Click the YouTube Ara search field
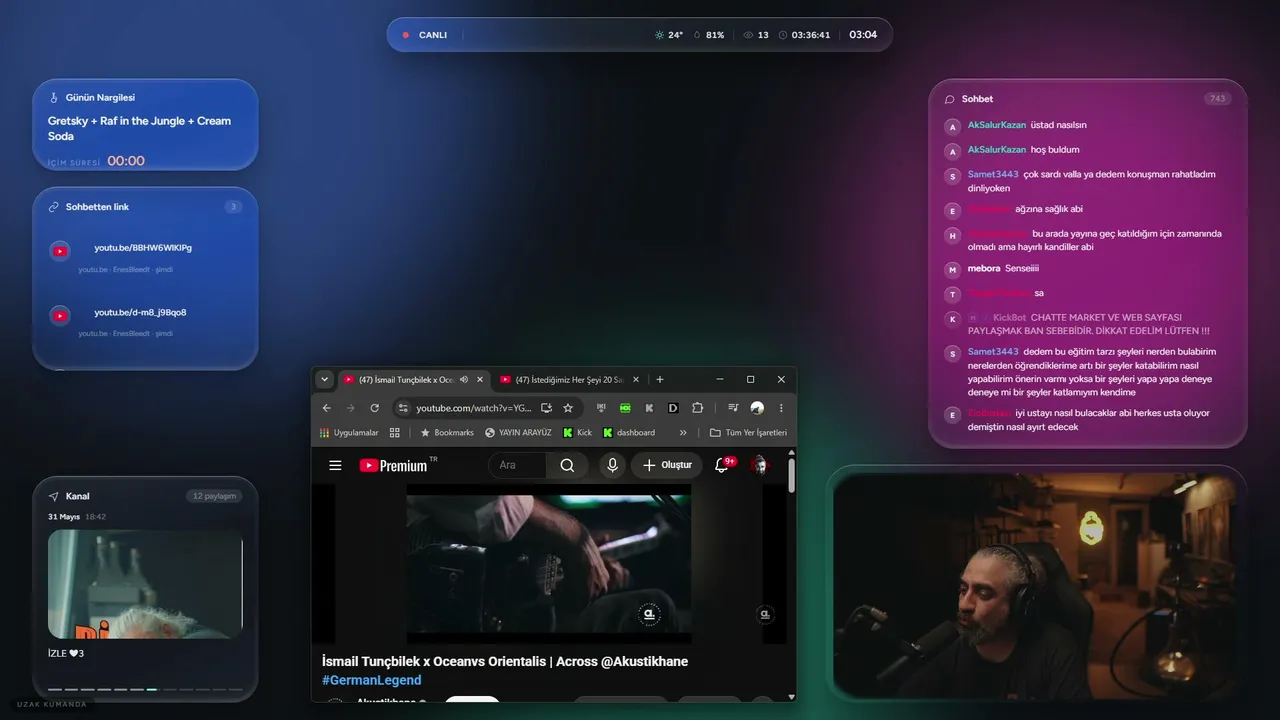Viewport: 1280px width, 720px height. click(x=517, y=465)
